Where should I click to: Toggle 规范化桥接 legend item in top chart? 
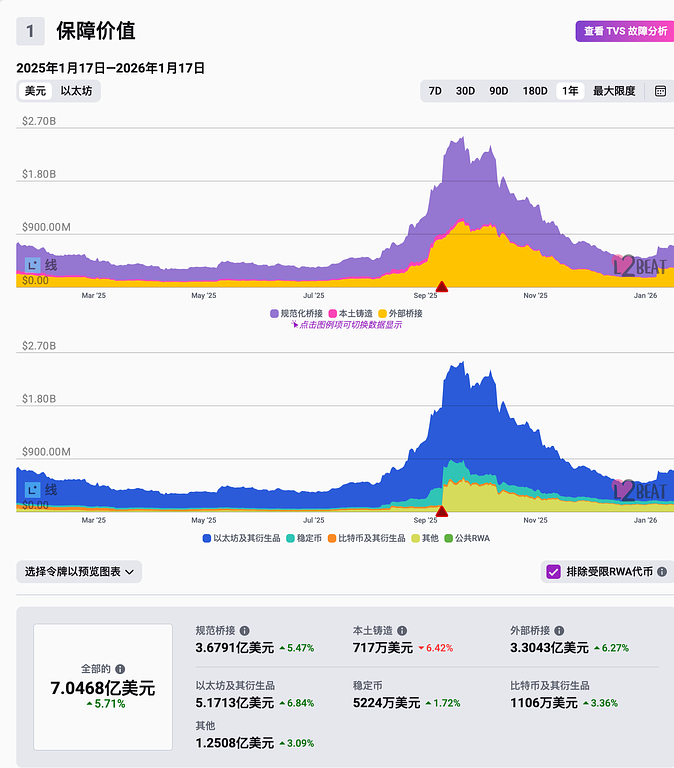click(296, 313)
